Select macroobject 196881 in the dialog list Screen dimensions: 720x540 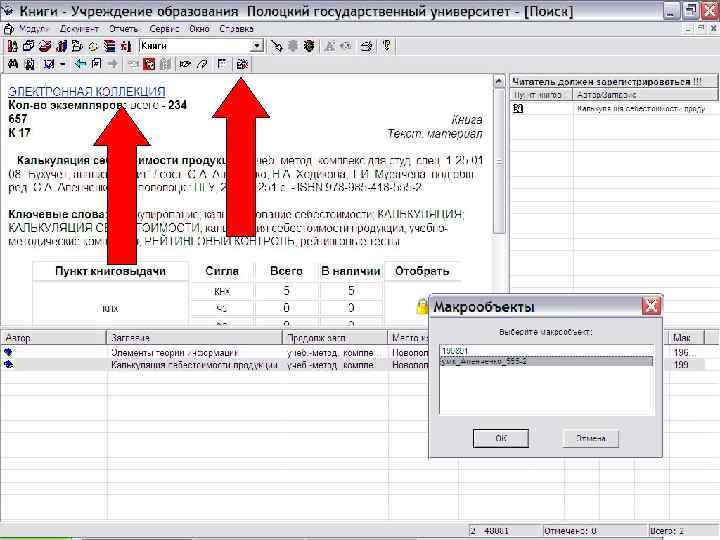pyautogui.click(x=546, y=351)
